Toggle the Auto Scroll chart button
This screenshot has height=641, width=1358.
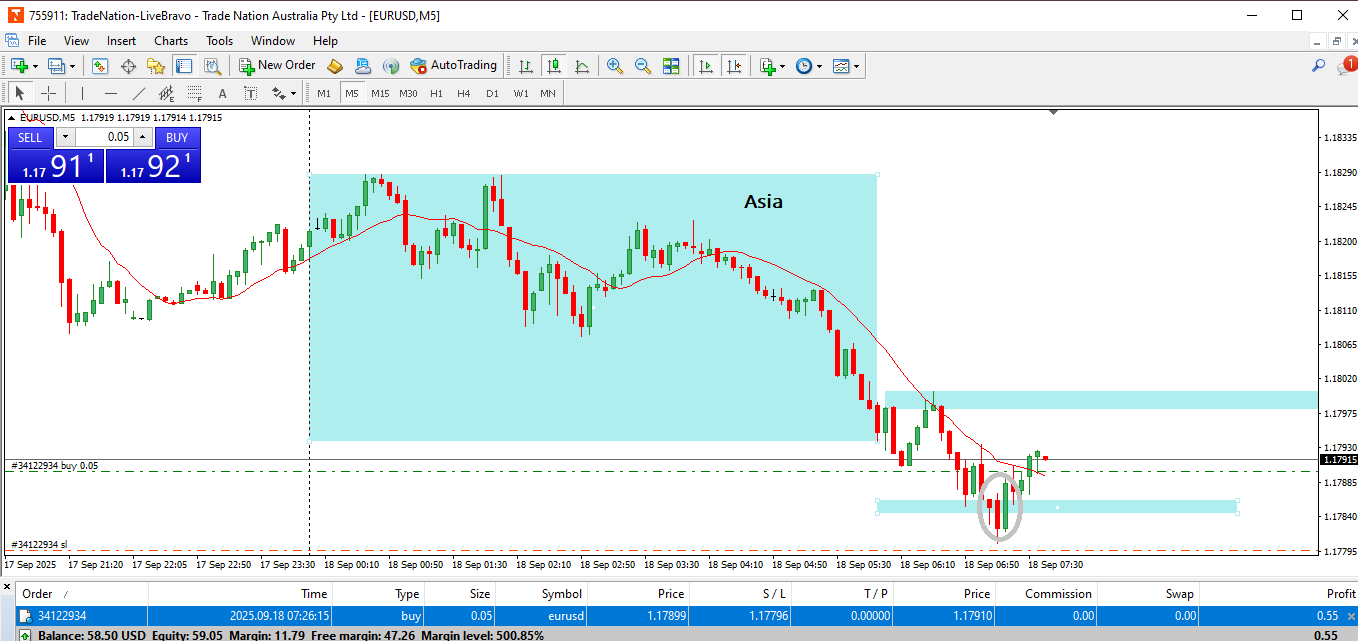(x=706, y=66)
